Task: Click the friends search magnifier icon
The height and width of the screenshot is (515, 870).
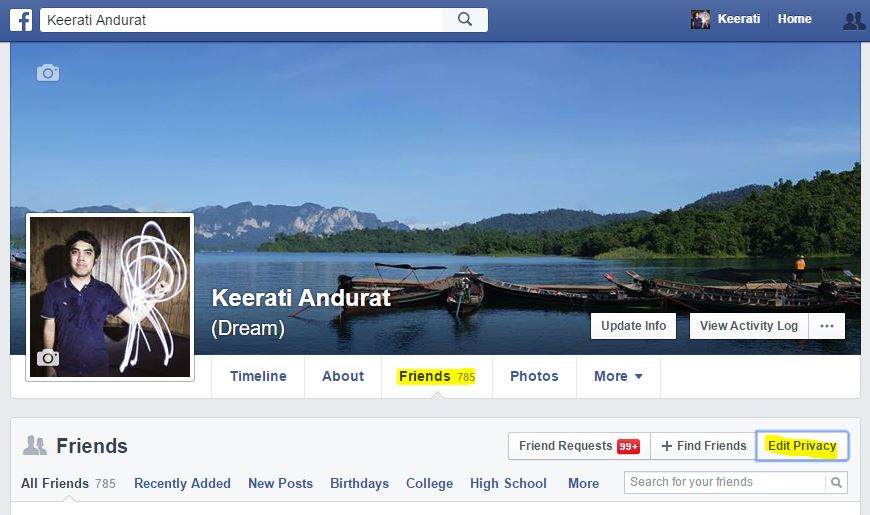Action: (x=836, y=483)
